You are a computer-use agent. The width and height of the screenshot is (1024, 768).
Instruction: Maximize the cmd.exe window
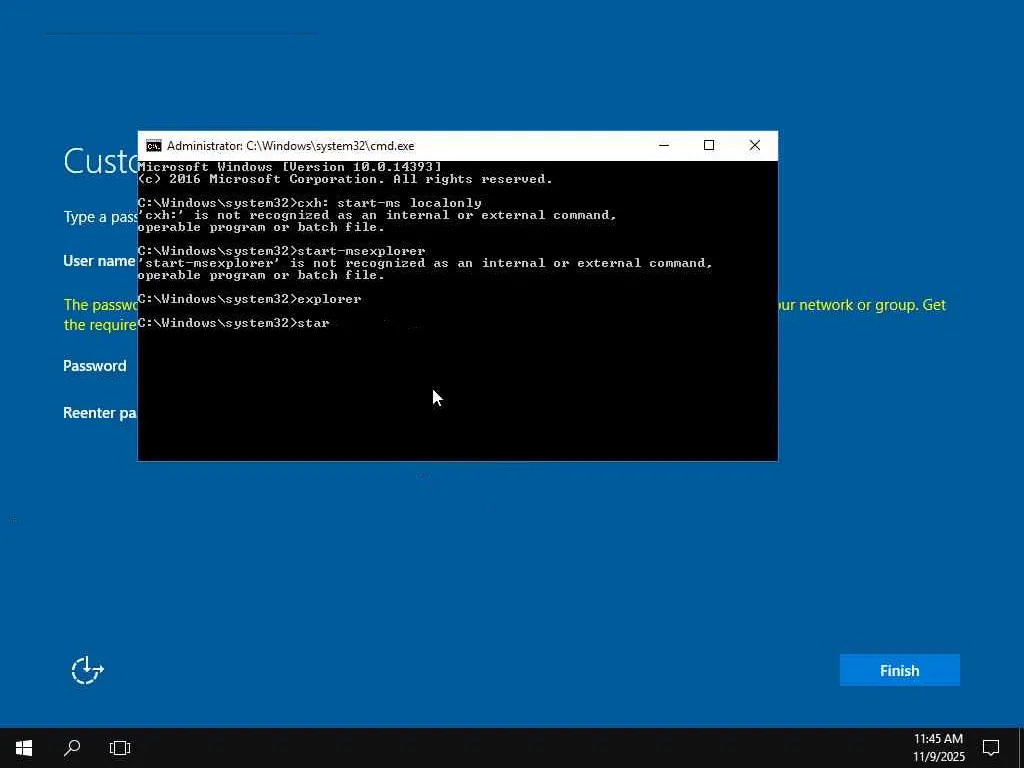709,146
